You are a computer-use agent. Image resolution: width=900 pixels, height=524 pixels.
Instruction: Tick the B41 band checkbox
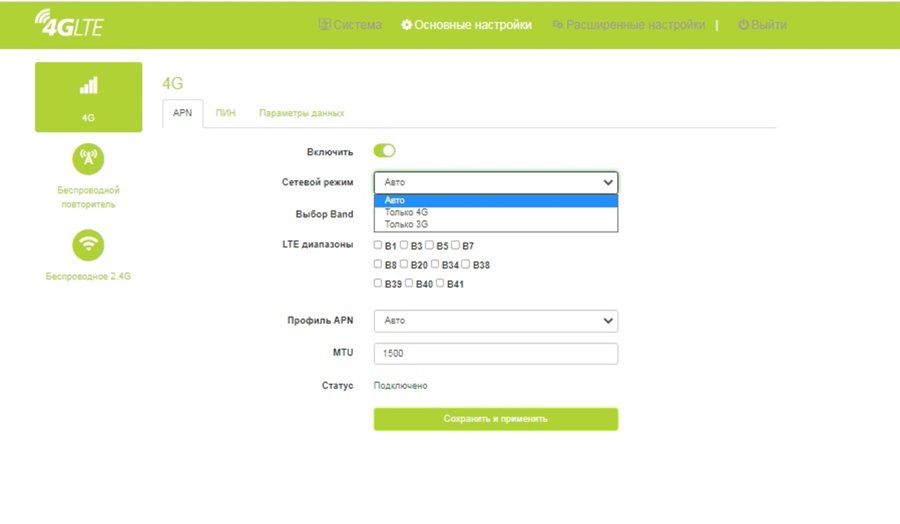(x=440, y=284)
